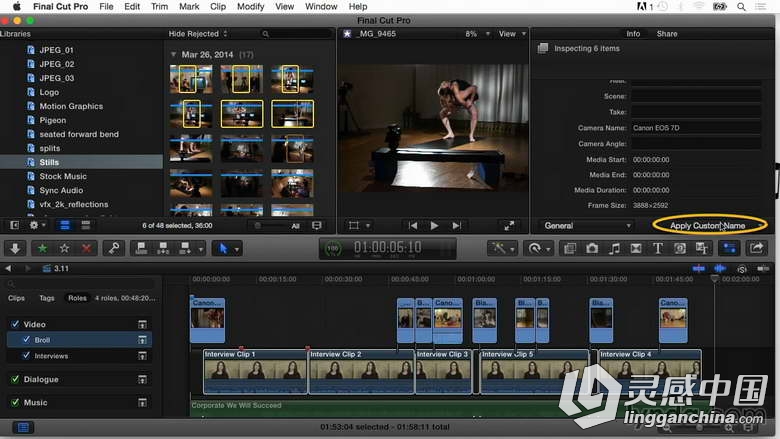
Task: Open the Keyword Editor key icon
Action: point(114,248)
